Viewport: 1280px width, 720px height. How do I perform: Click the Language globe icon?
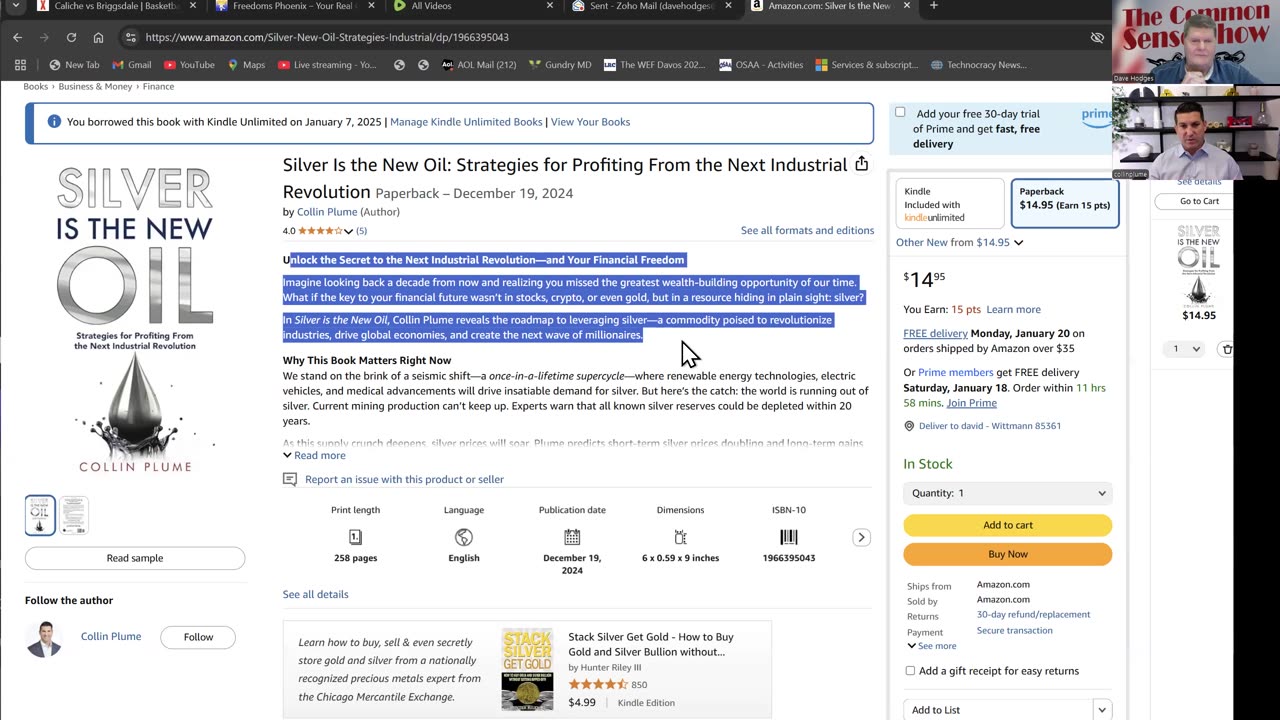pyautogui.click(x=463, y=537)
